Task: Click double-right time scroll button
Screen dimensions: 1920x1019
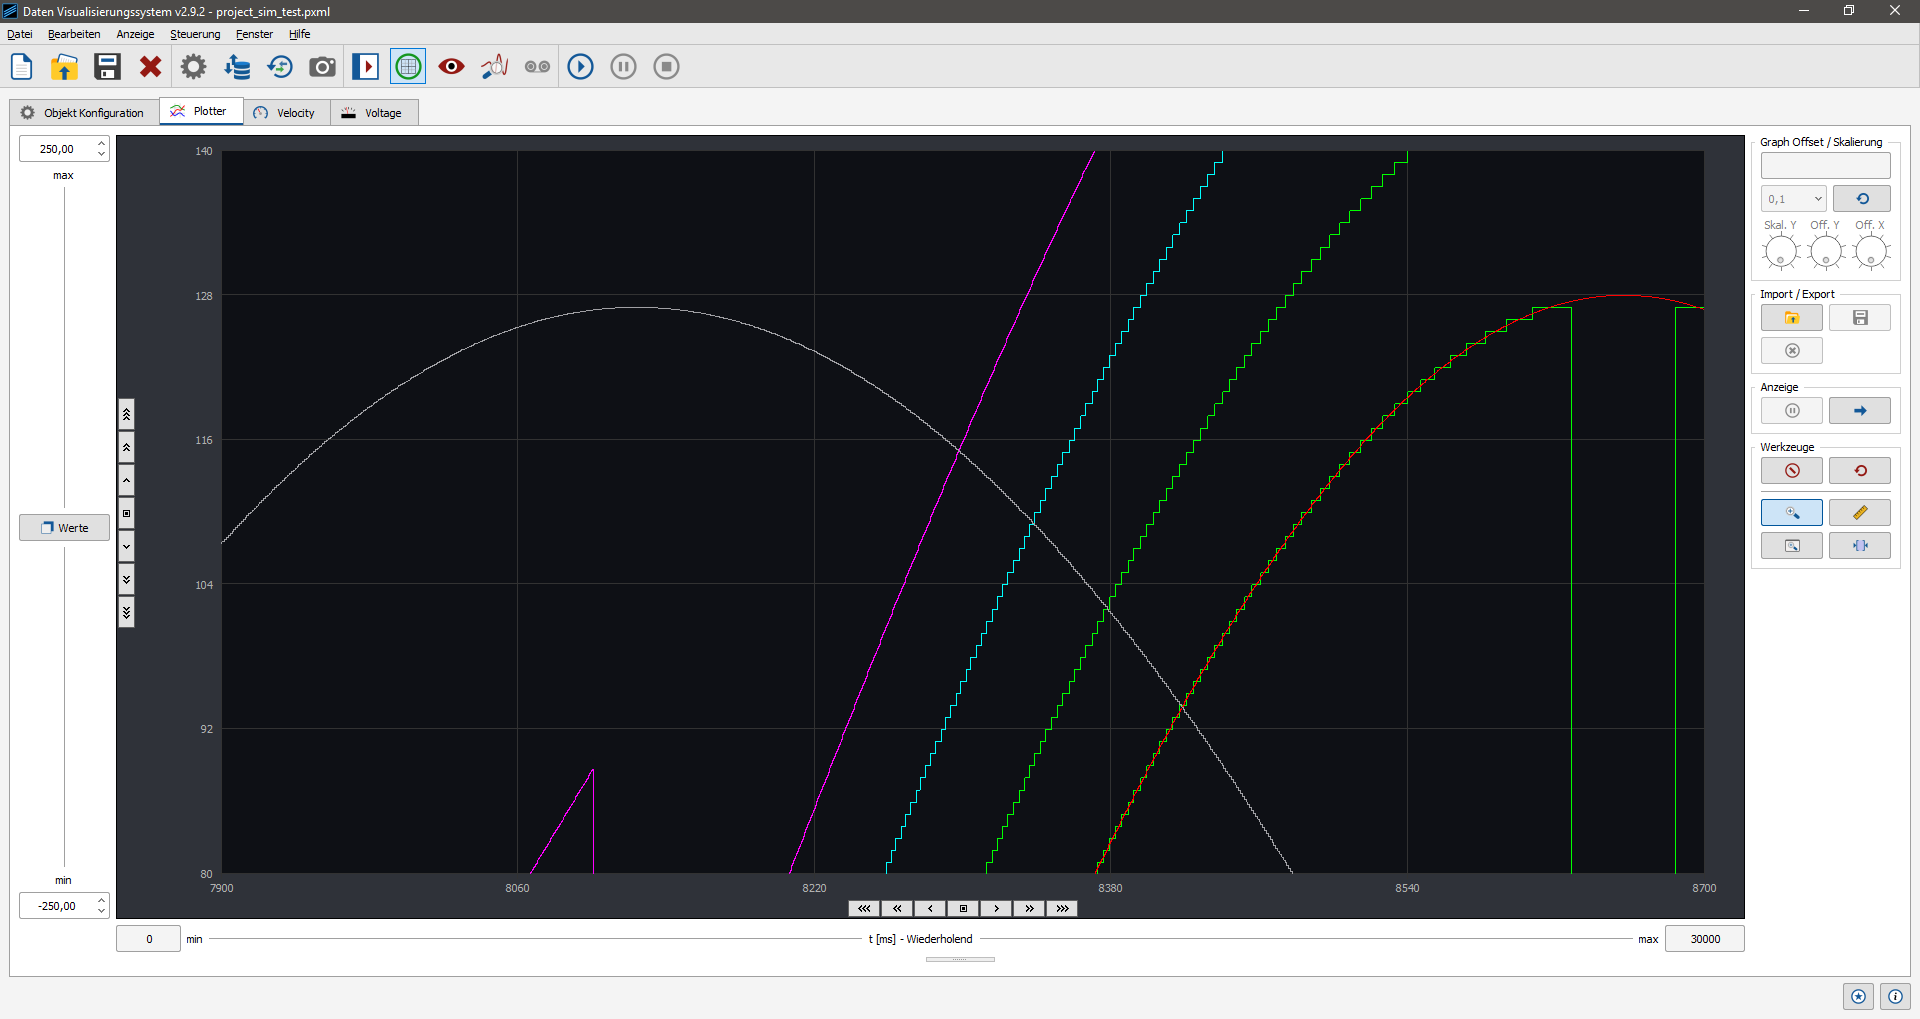Action: tap(1029, 909)
